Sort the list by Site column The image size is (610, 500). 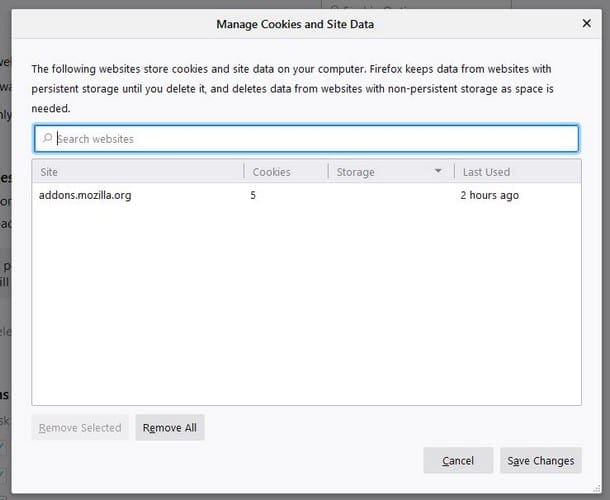(x=138, y=172)
